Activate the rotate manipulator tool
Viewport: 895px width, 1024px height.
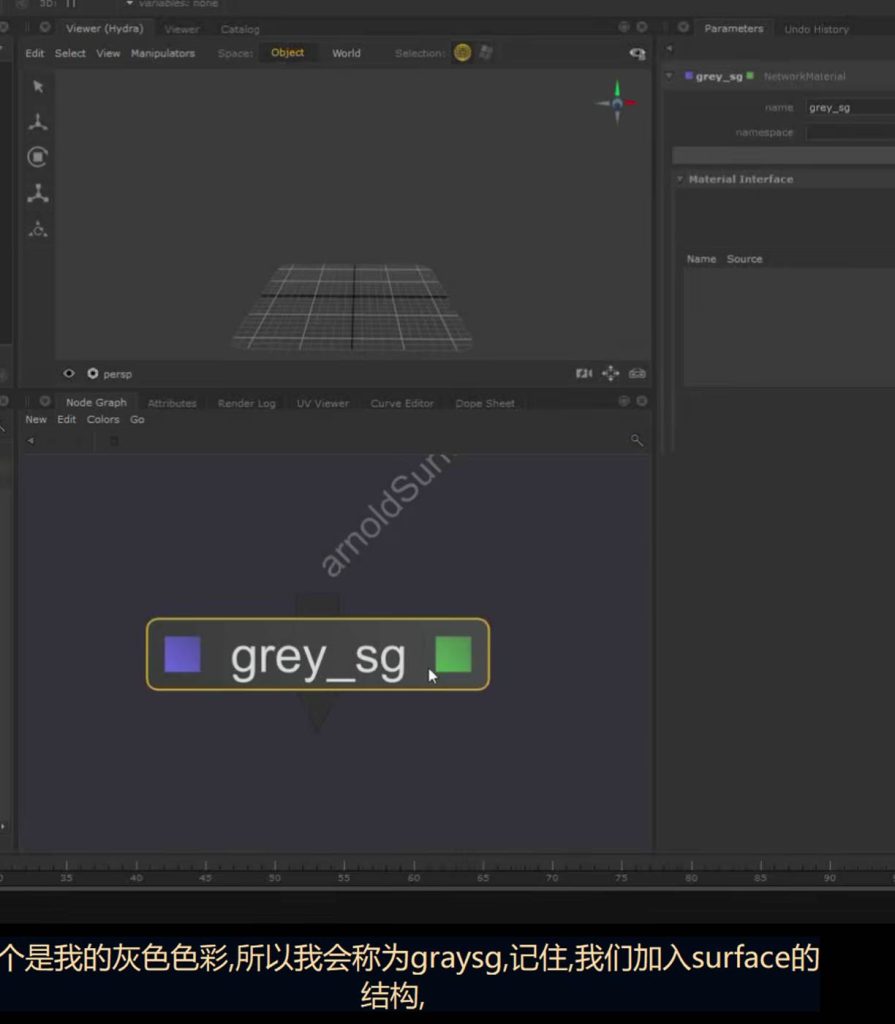click(x=38, y=157)
